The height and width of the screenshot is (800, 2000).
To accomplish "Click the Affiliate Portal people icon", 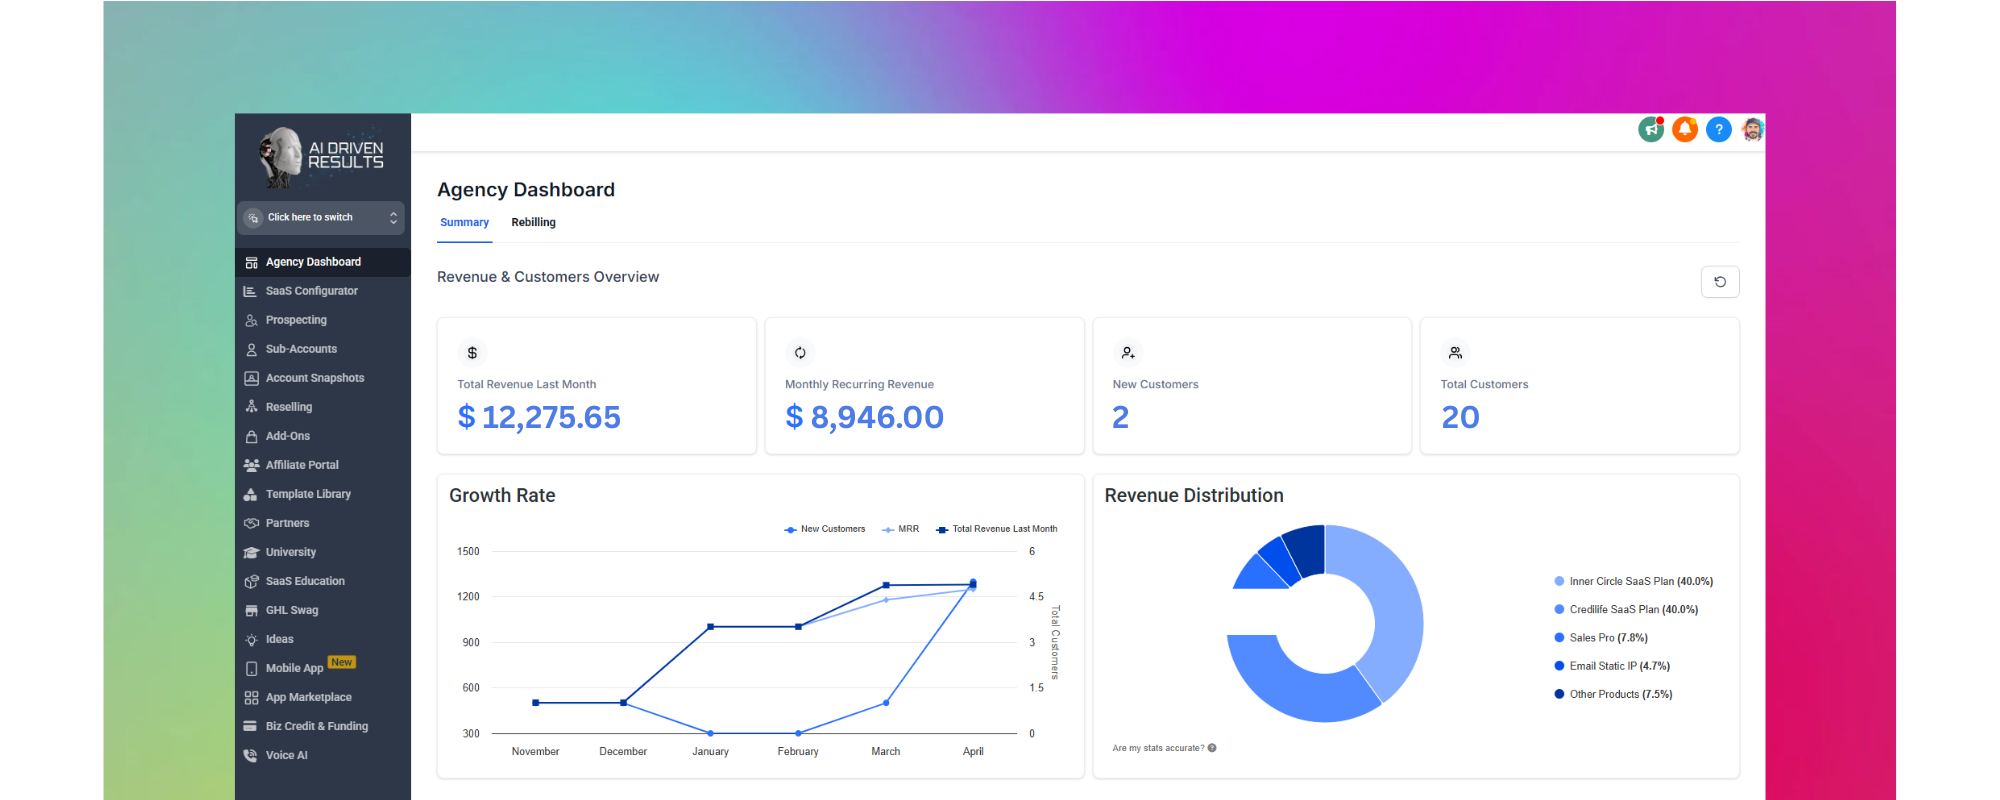I will pos(252,465).
